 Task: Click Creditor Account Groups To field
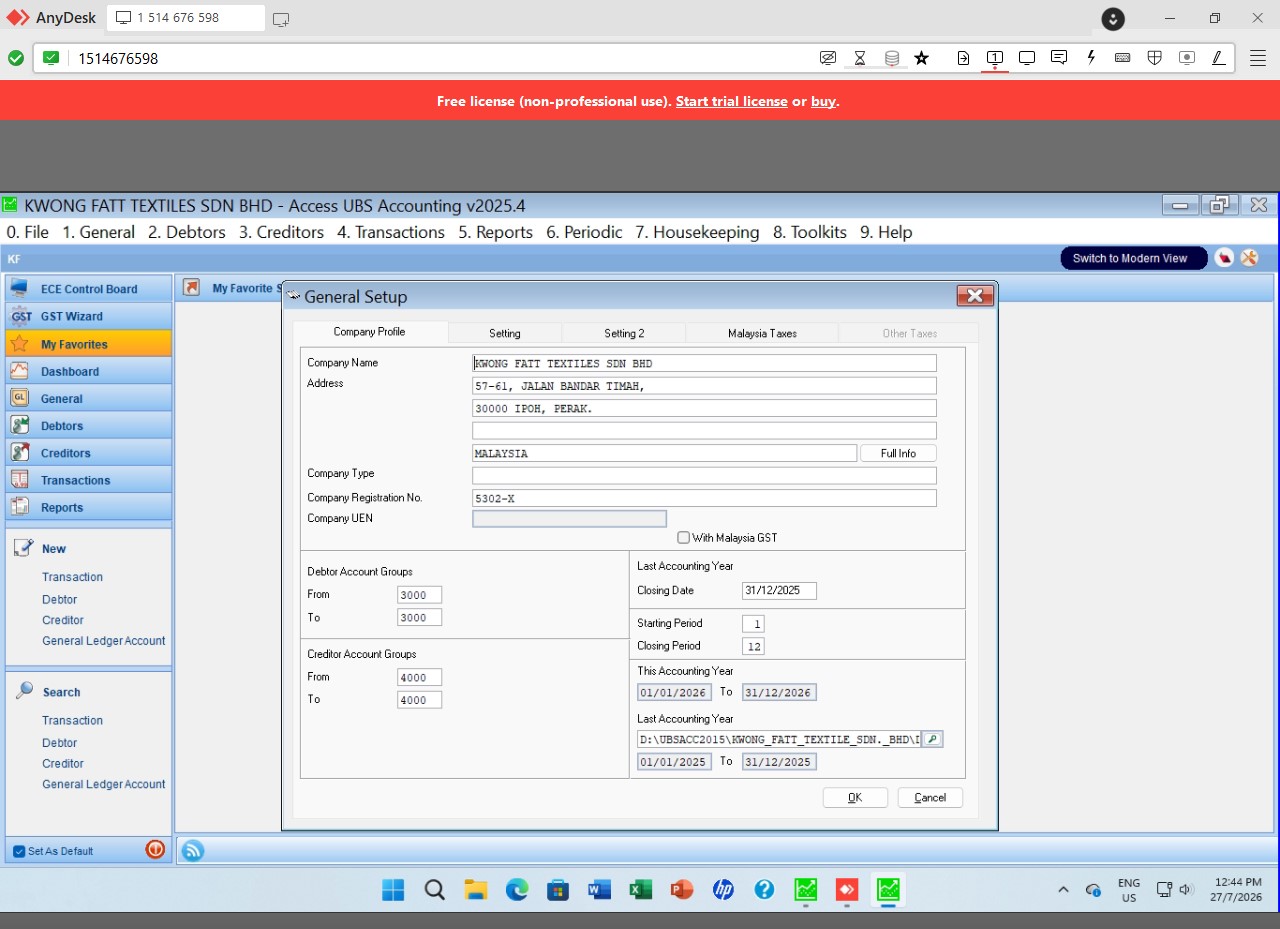pos(419,700)
